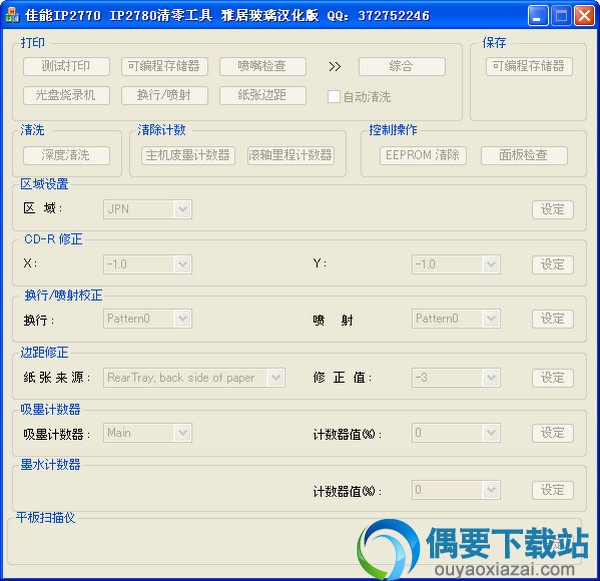Click the >> arrows in 打印 group
This screenshot has width=600, height=581.
point(334,67)
